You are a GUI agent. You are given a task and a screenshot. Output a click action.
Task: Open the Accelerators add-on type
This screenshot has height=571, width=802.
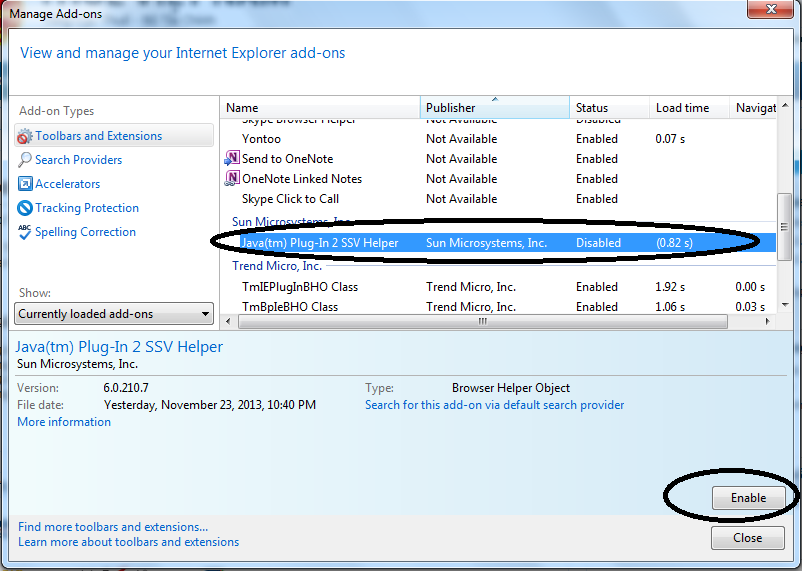pyautogui.click(x=68, y=184)
